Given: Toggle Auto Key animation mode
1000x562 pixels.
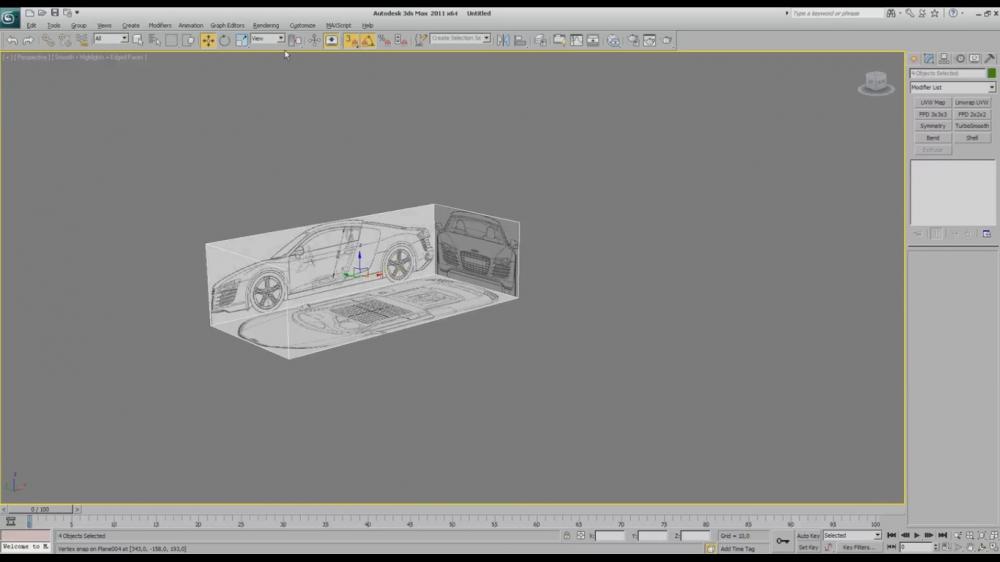Looking at the screenshot, I should (x=808, y=536).
